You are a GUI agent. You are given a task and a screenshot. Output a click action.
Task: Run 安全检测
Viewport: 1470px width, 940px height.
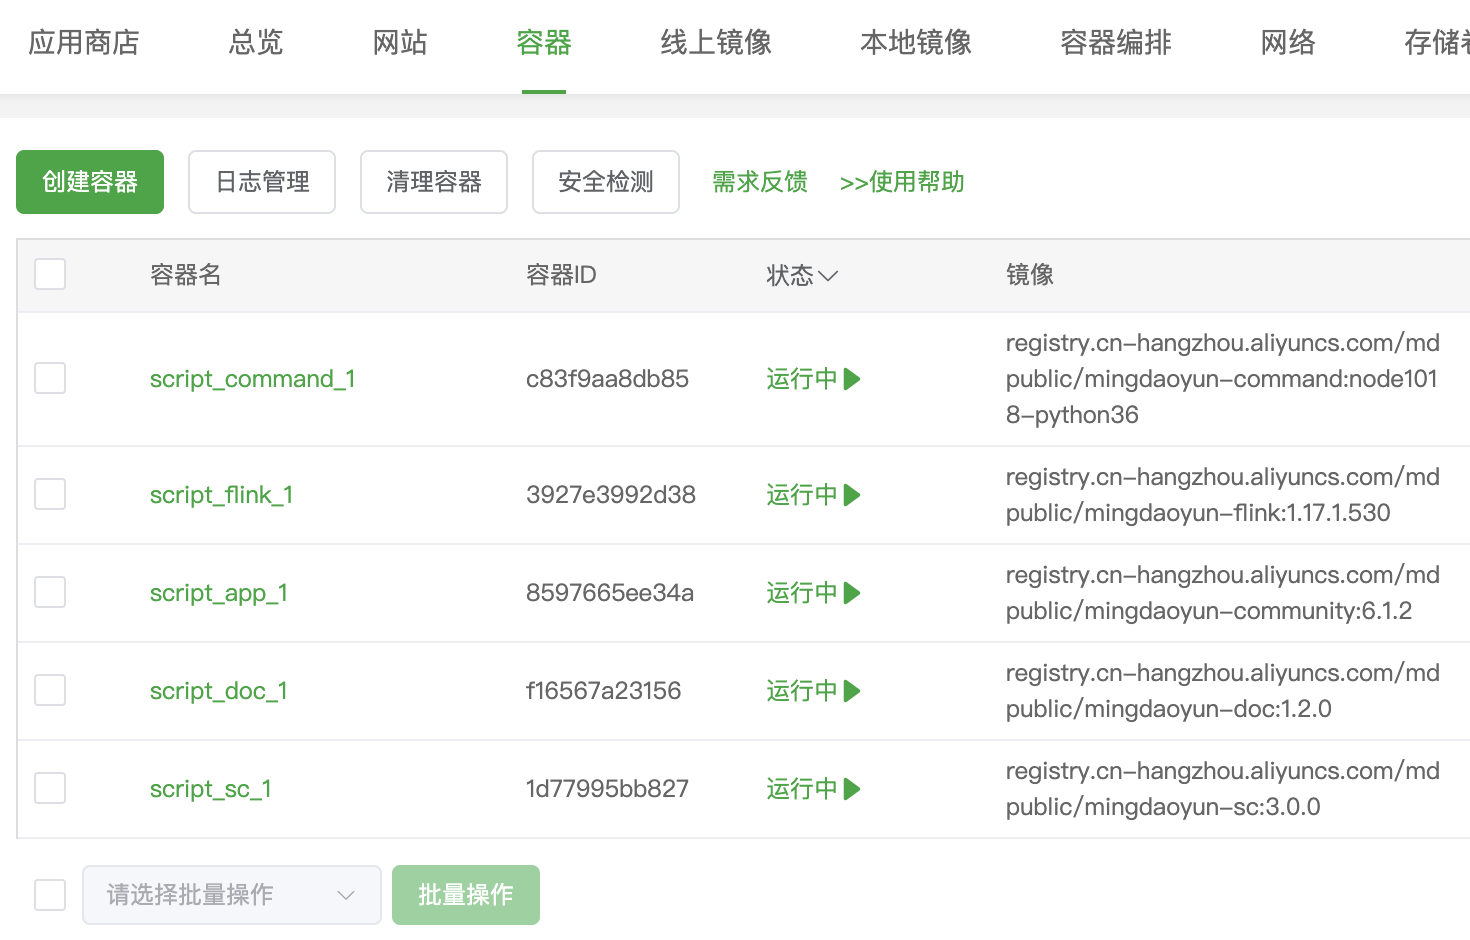[x=606, y=182]
